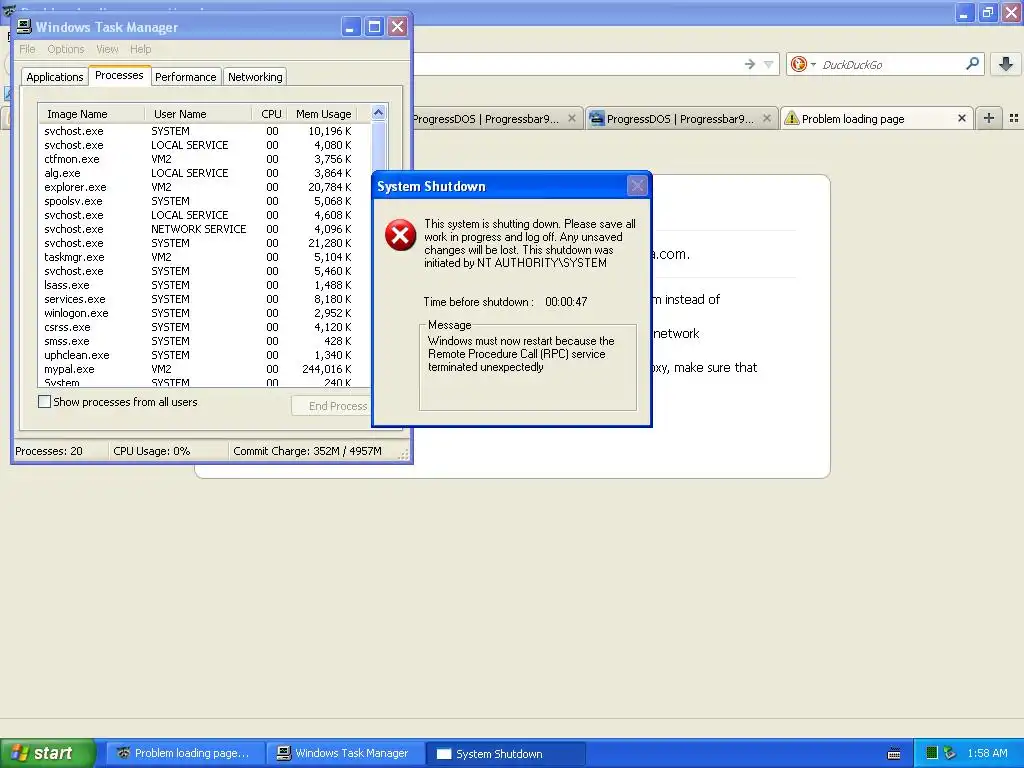Select explorer.exe process row
Screen dimensions: 1024x768
tap(204, 187)
